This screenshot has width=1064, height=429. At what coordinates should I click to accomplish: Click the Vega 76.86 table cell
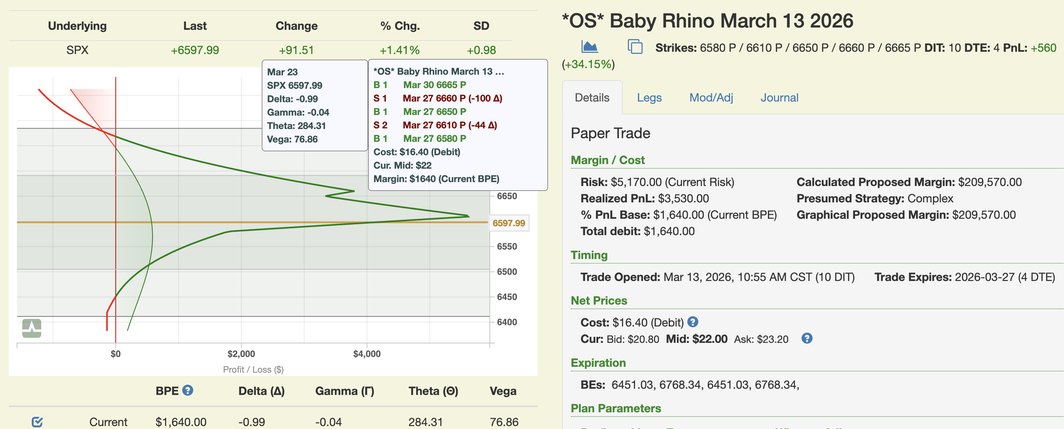click(x=504, y=422)
